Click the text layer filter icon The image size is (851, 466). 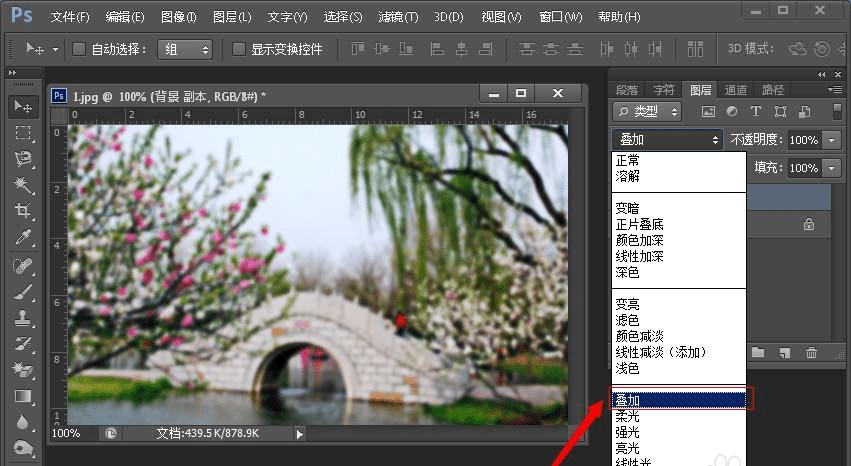pos(755,111)
